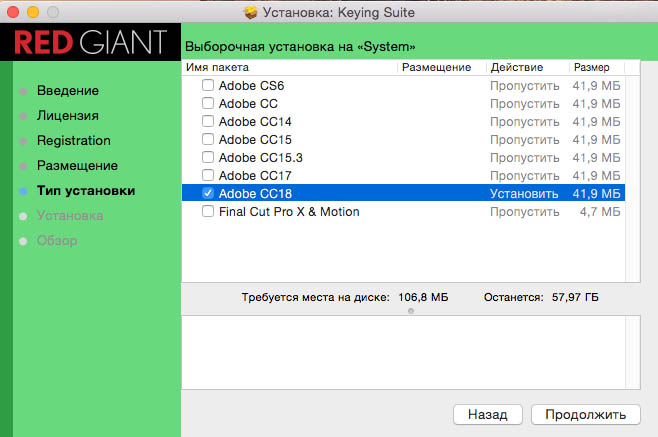This screenshot has height=437, width=658.
Task: Select the Adobe CC15 row name
Action: click(x=255, y=140)
